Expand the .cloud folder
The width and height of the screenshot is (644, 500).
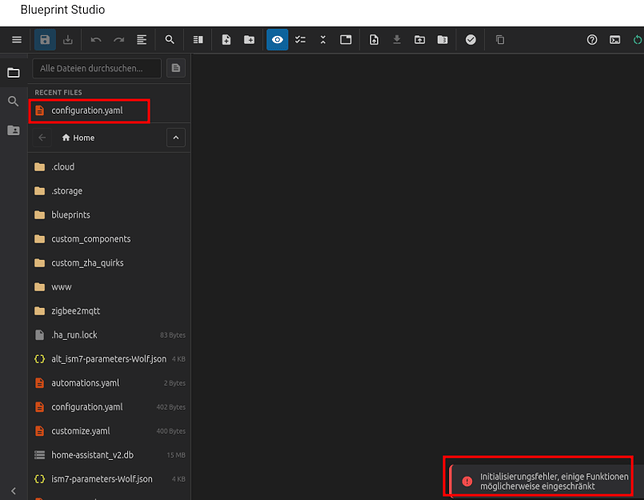point(109,167)
